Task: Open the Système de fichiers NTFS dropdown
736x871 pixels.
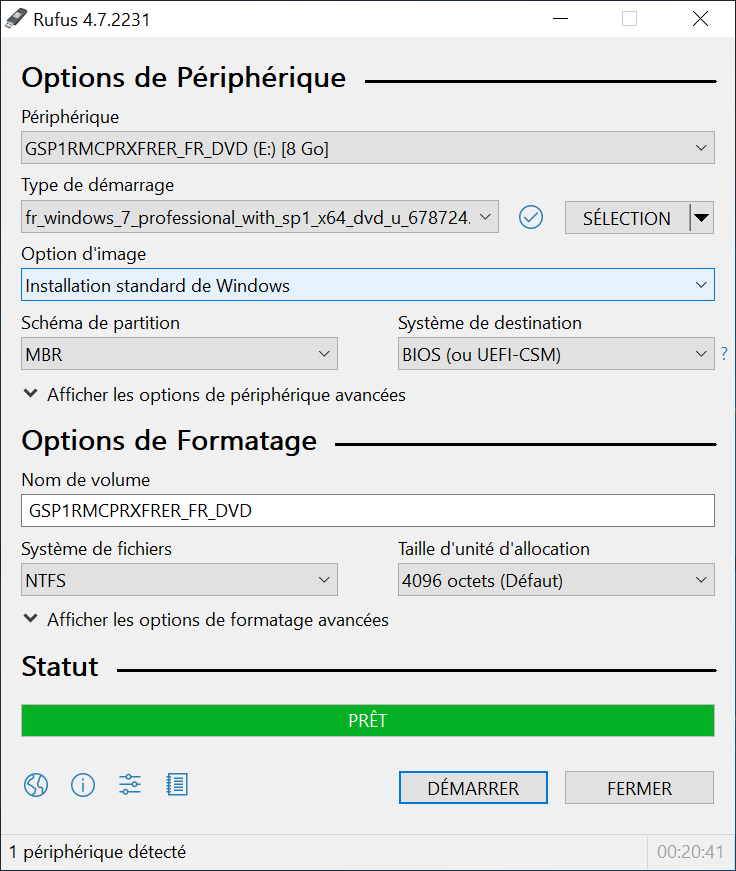Action: [179, 580]
